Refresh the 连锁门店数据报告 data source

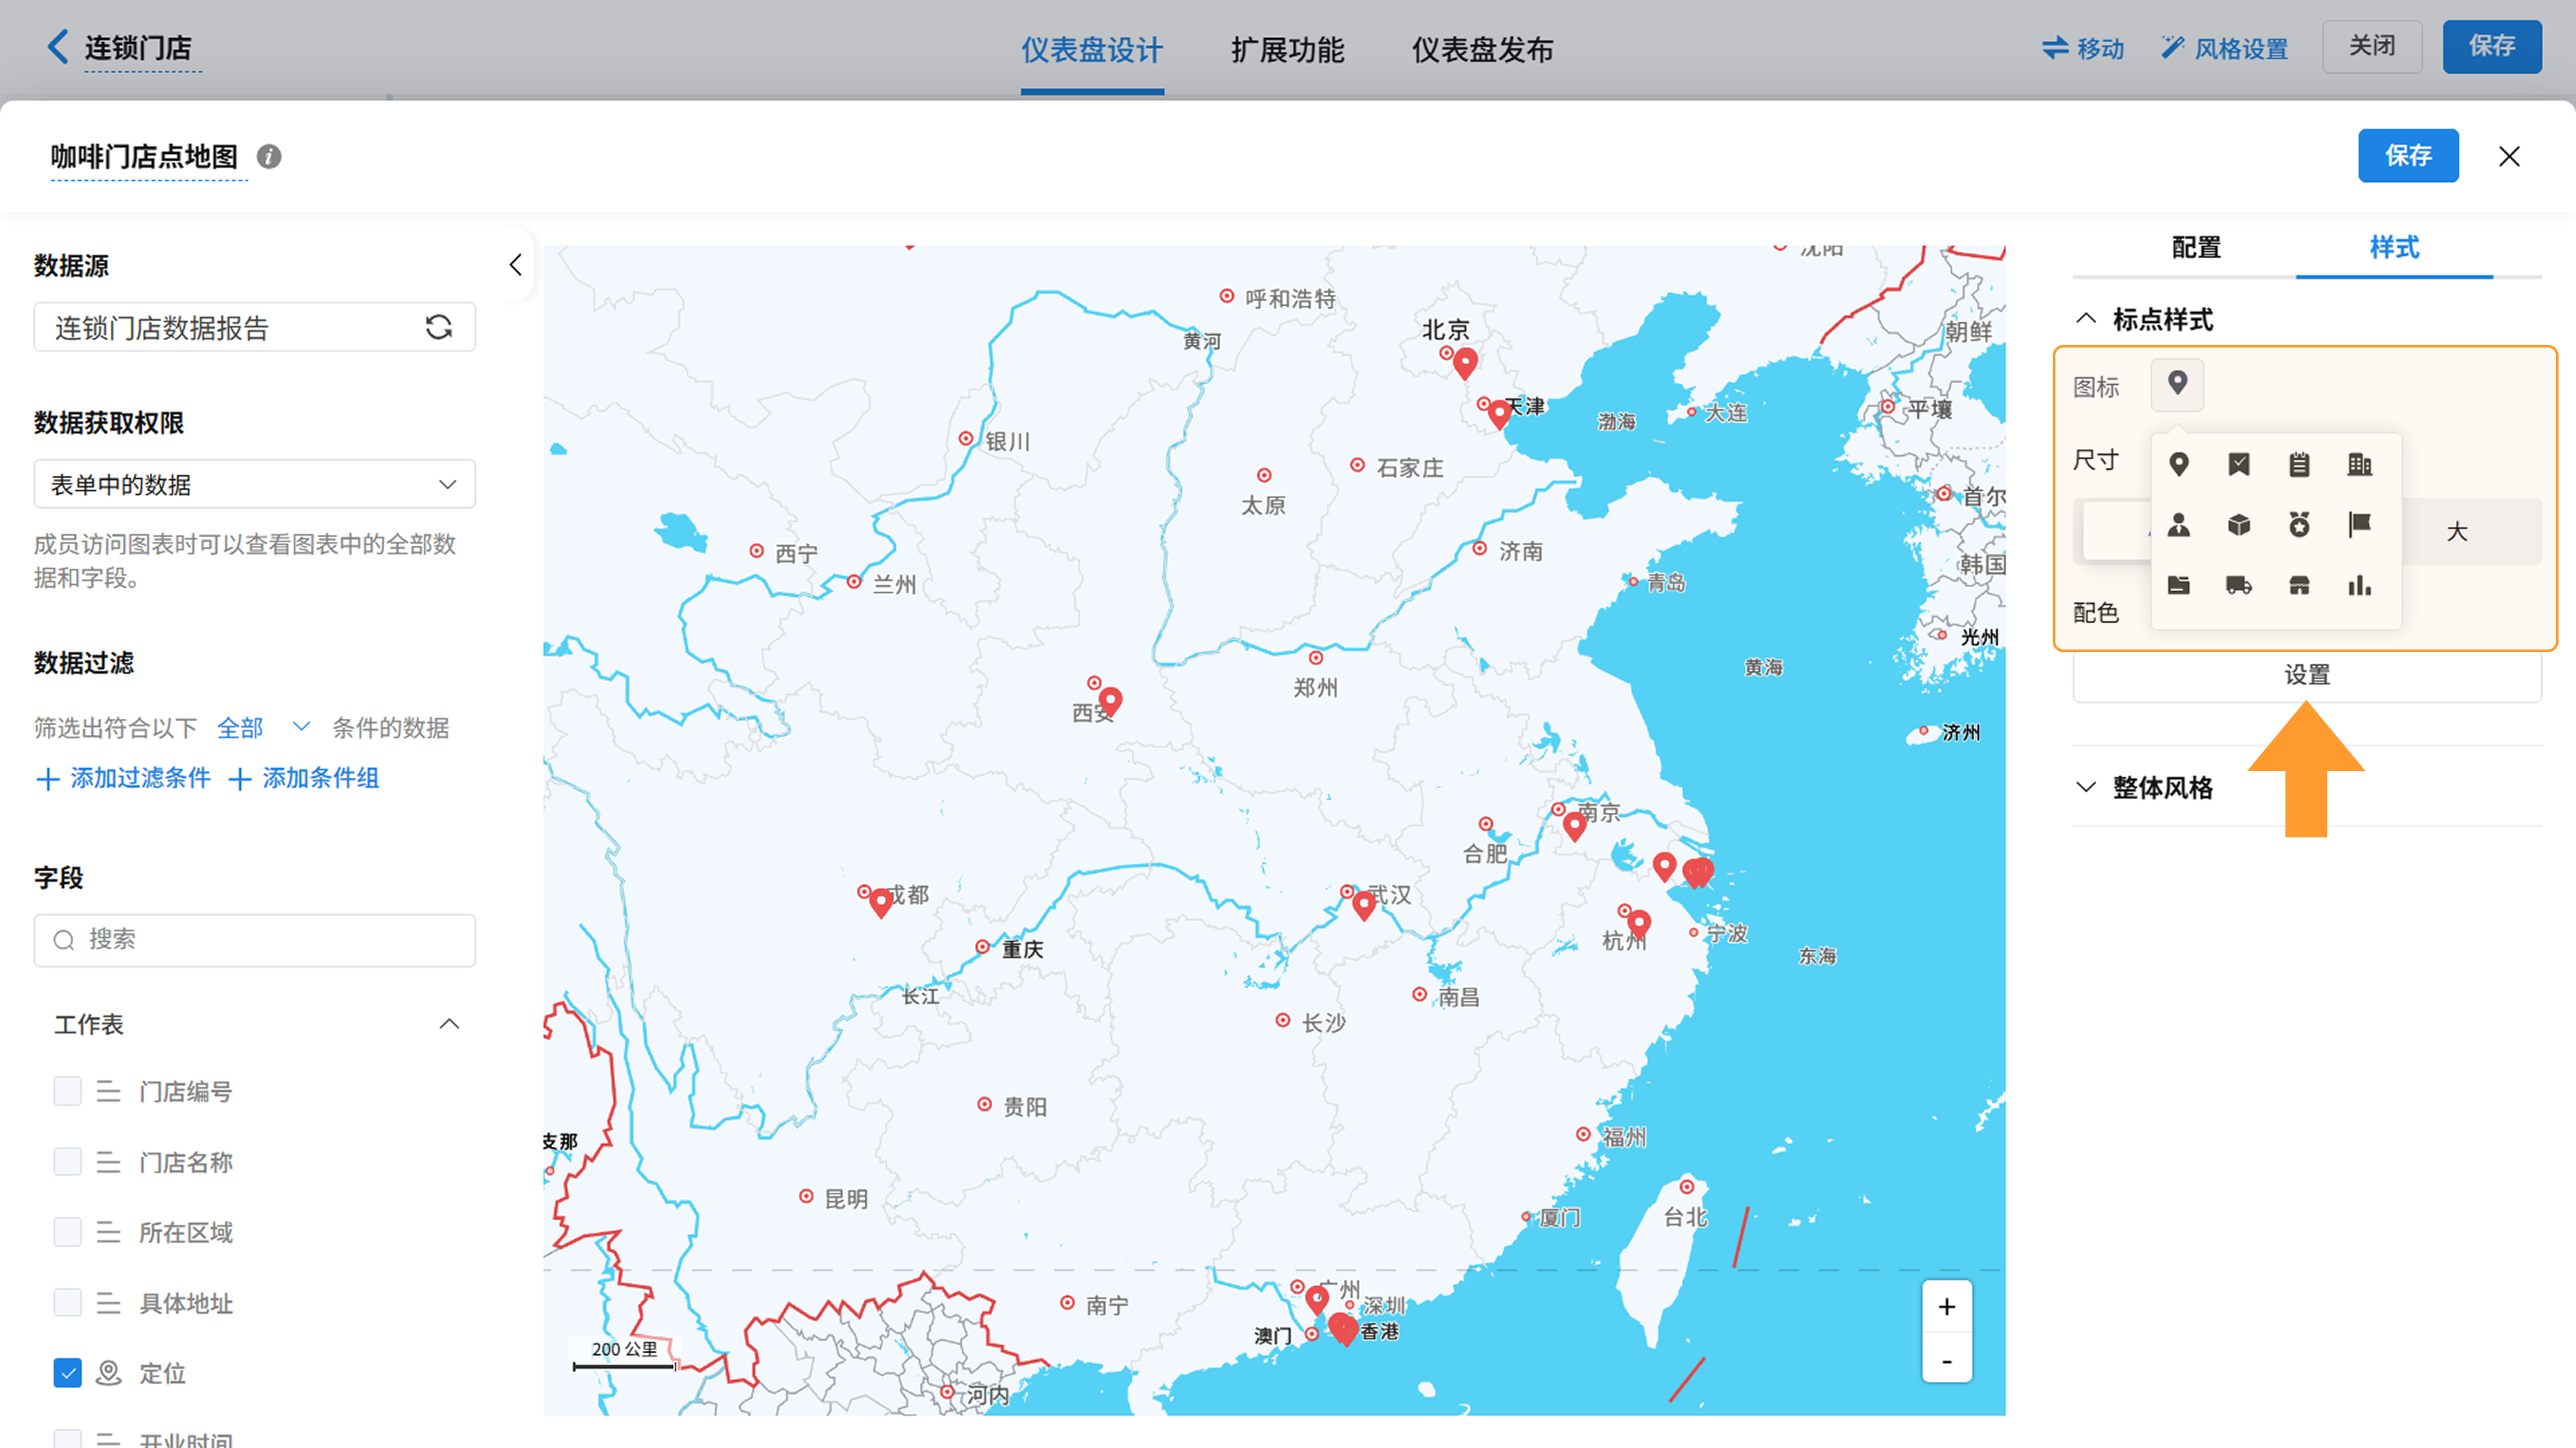tap(438, 327)
